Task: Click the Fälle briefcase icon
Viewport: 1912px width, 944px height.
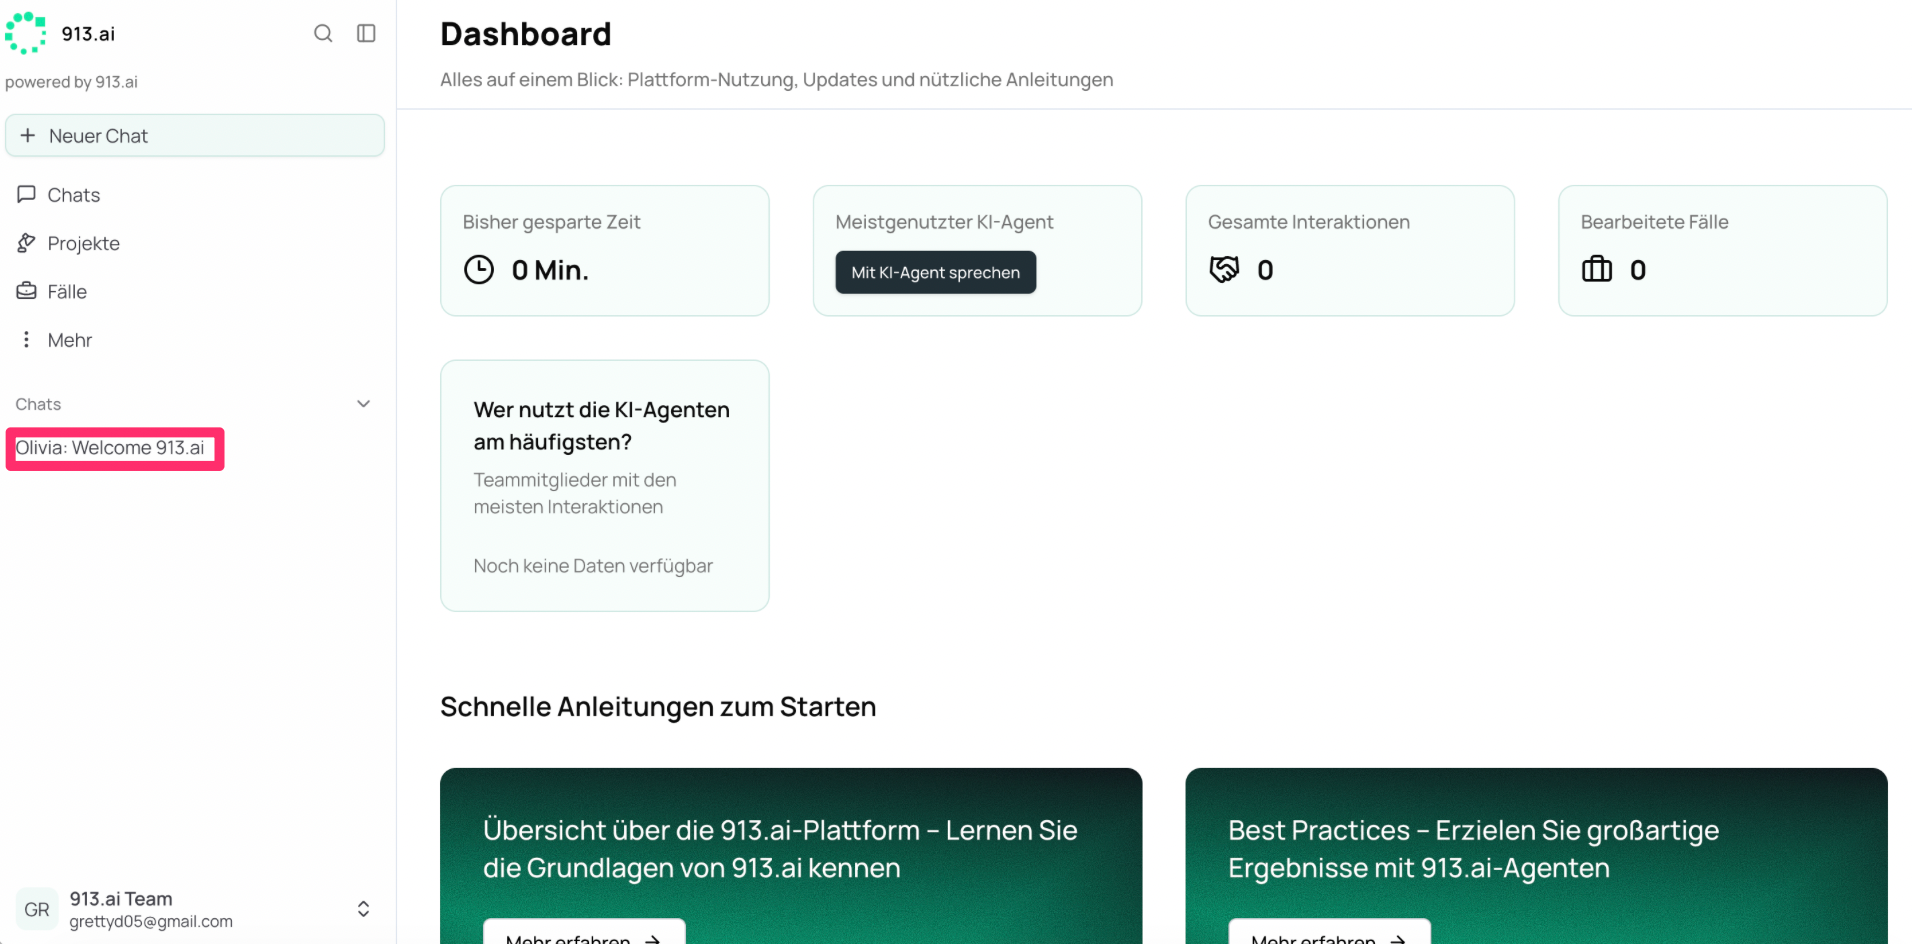Action: [27, 291]
